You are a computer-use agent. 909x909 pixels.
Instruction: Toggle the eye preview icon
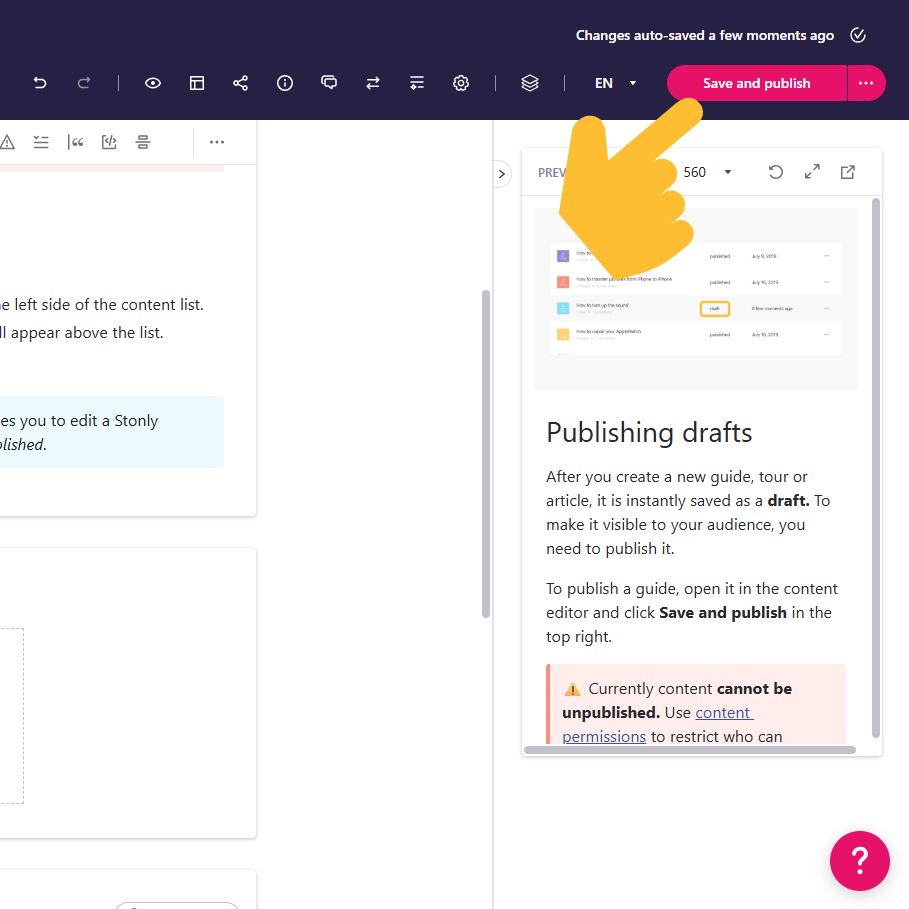pos(152,83)
